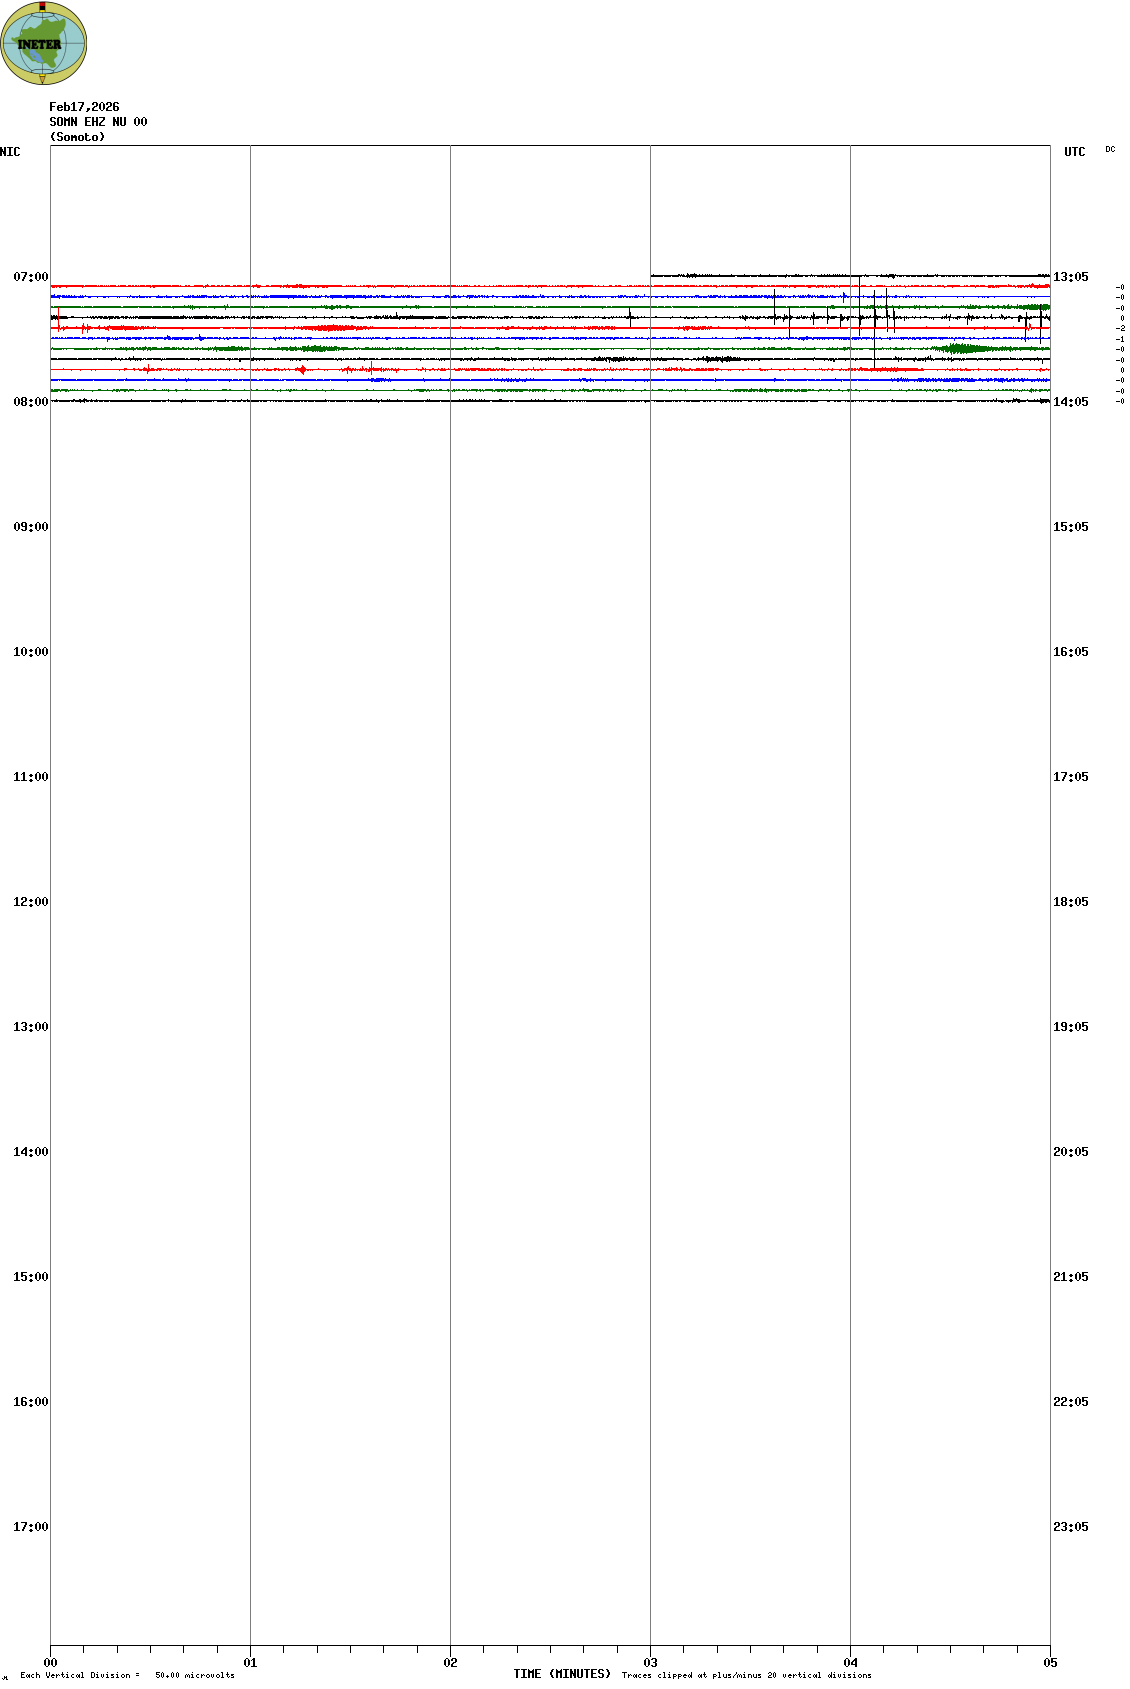This screenshot has width=1130, height=1689.
Task: Select the NIC local time header
Action: tap(10, 152)
